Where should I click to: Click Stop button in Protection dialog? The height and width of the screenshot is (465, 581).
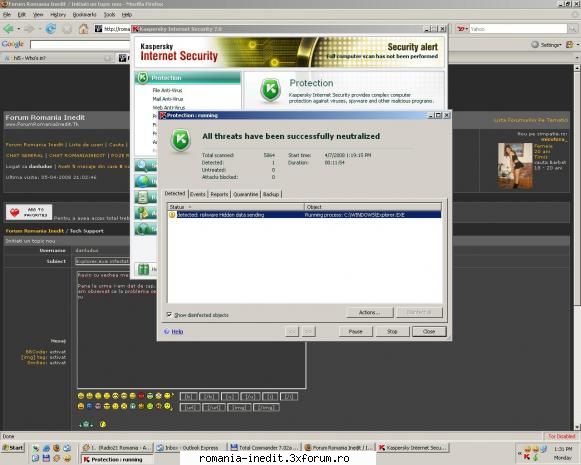coord(392,331)
